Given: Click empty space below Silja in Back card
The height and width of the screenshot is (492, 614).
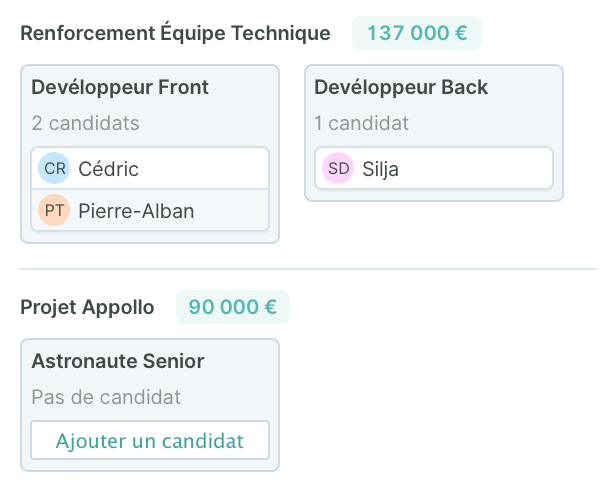Looking at the screenshot, I should (x=433, y=195).
